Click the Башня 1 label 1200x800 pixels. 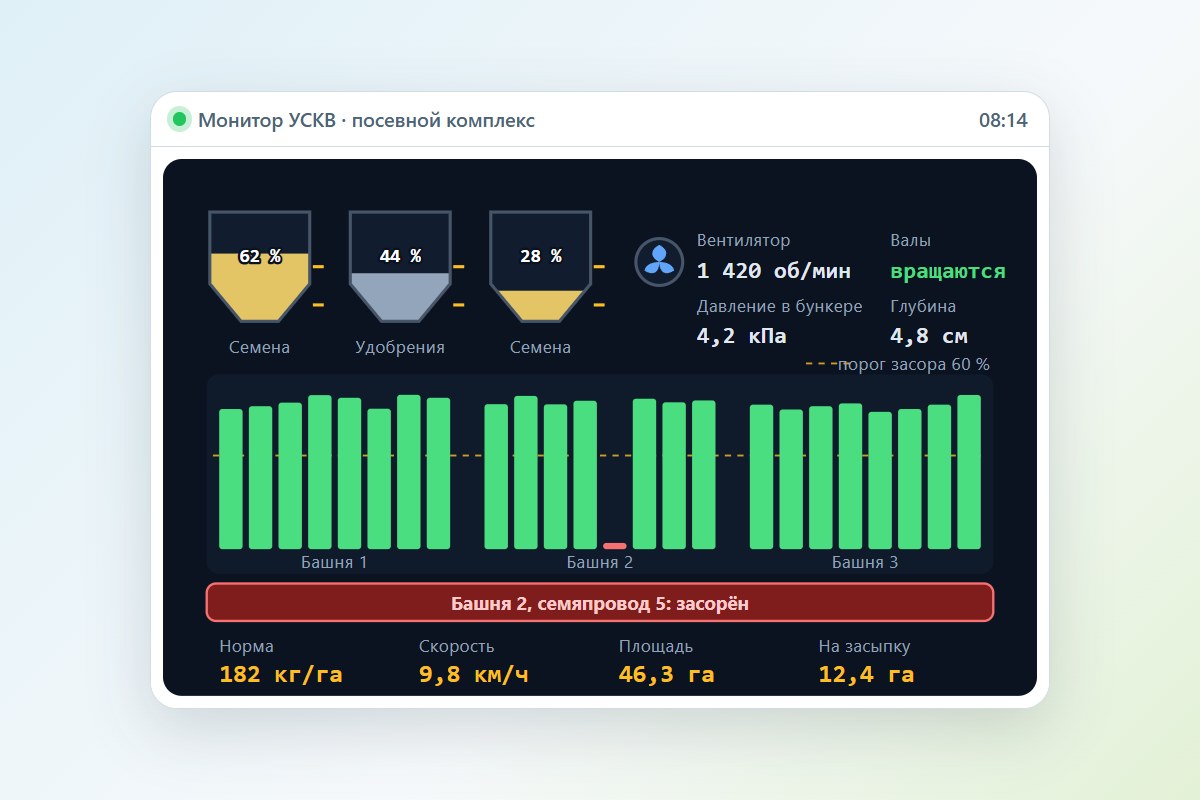point(334,563)
